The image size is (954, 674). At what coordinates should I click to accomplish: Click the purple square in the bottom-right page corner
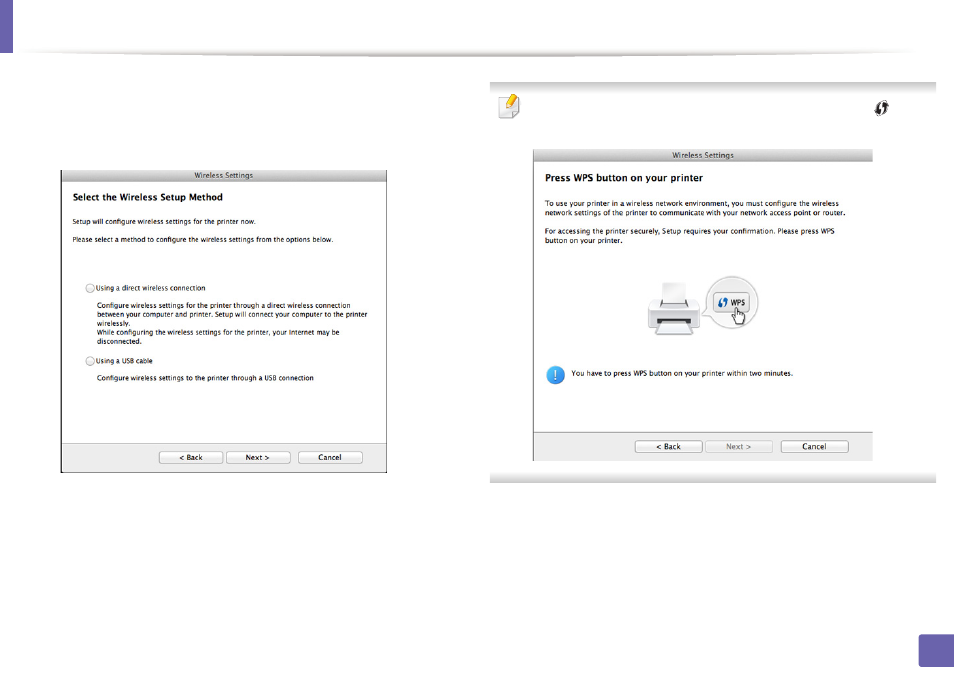[x=936, y=651]
